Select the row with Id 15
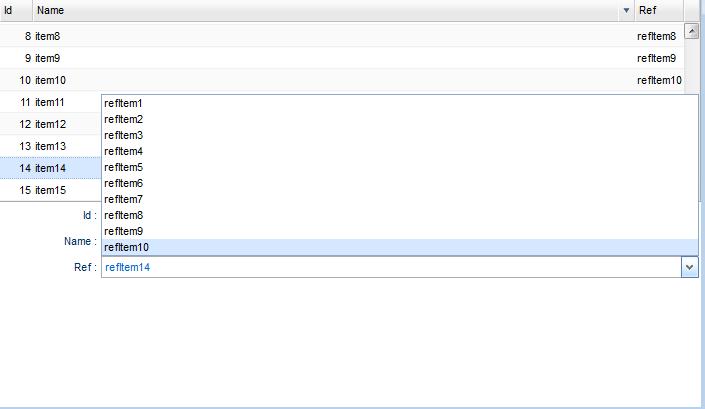 [x=50, y=190]
